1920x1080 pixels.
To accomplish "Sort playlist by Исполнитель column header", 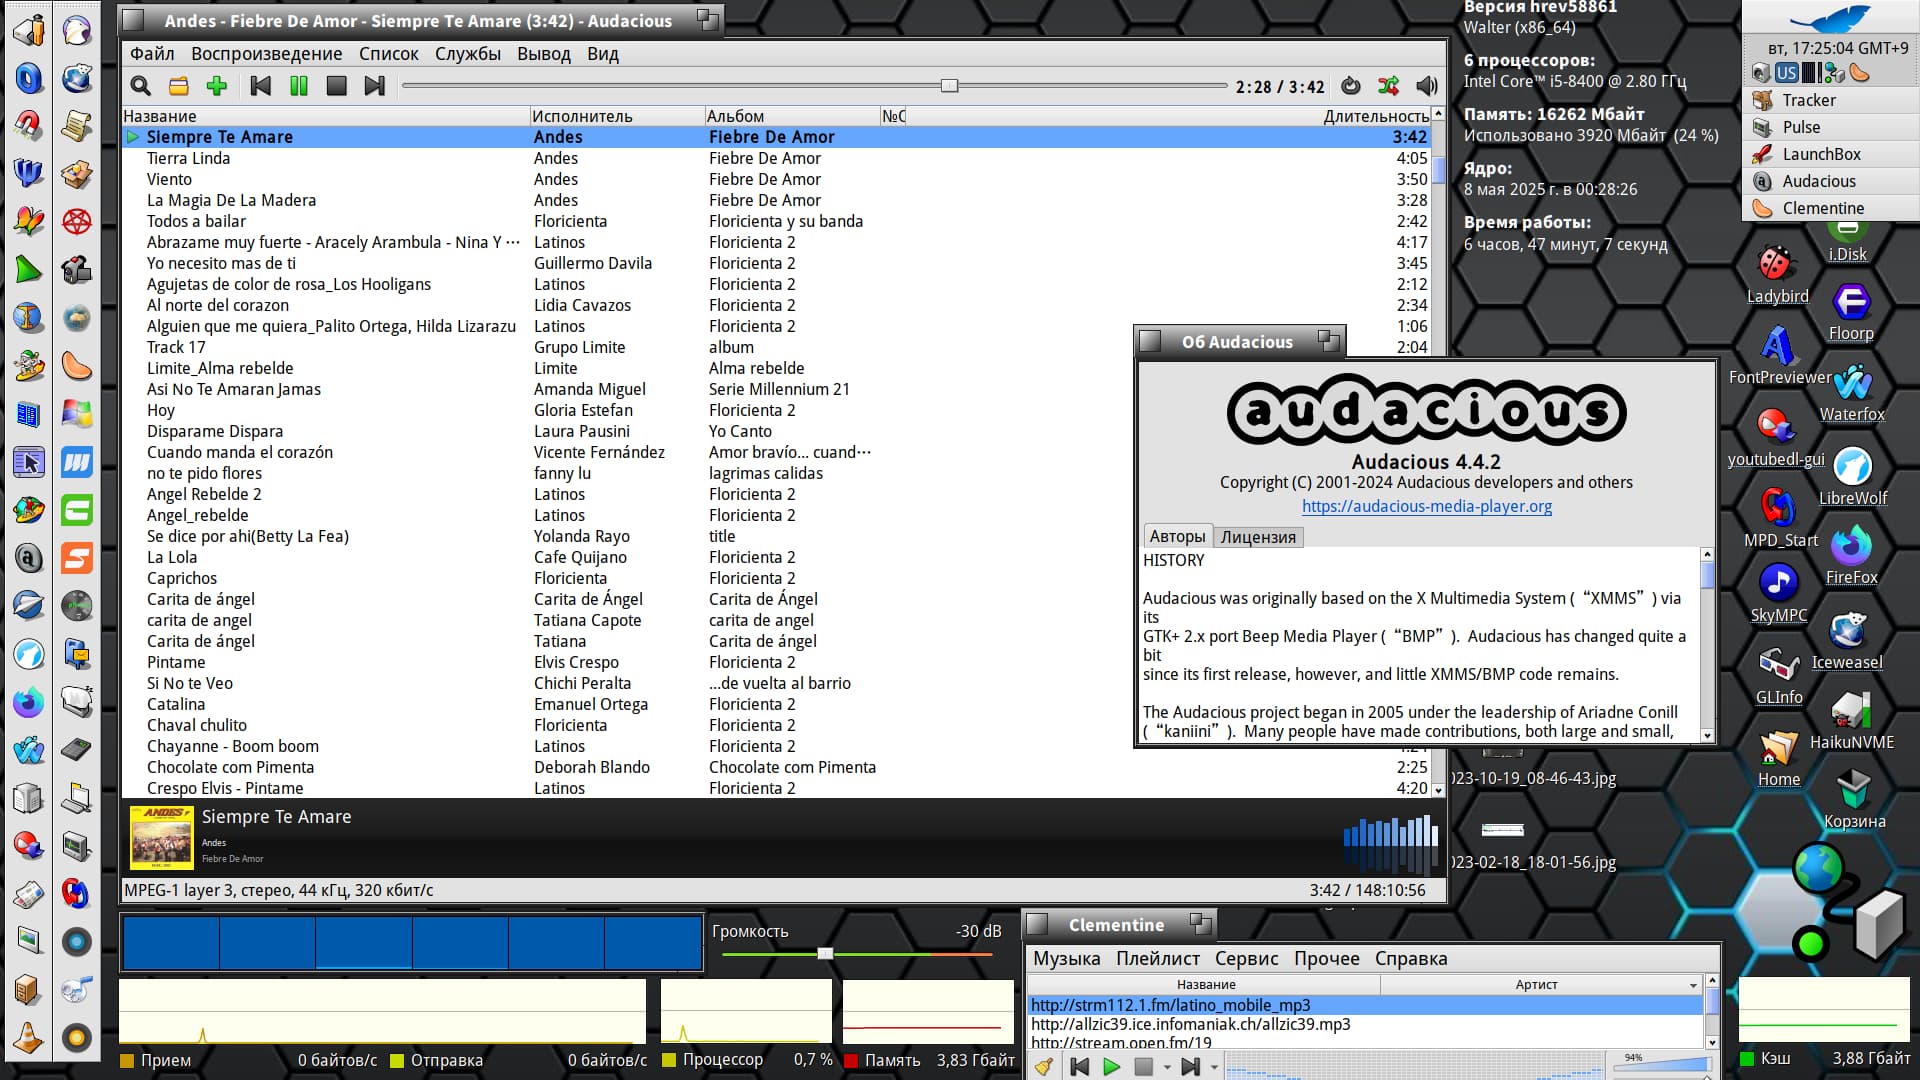I will click(616, 116).
